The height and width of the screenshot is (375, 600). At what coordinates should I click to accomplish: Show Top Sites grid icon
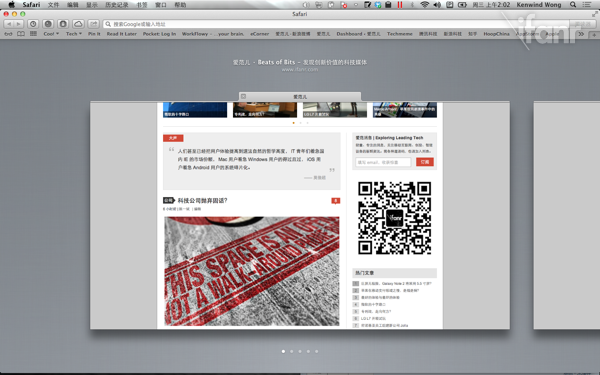[x=33, y=34]
